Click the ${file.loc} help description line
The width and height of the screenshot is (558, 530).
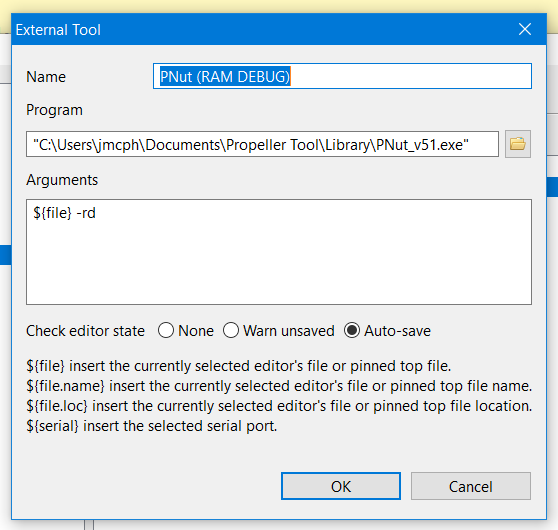click(279, 406)
